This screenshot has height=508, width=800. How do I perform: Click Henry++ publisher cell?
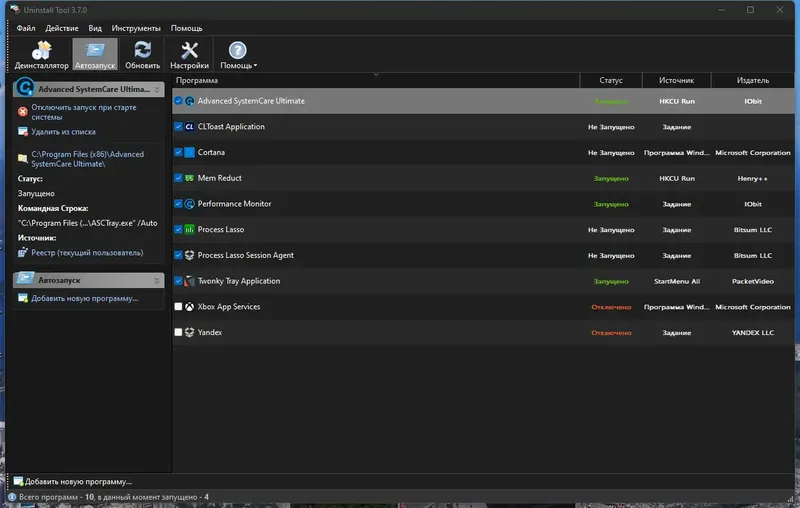click(x=753, y=179)
